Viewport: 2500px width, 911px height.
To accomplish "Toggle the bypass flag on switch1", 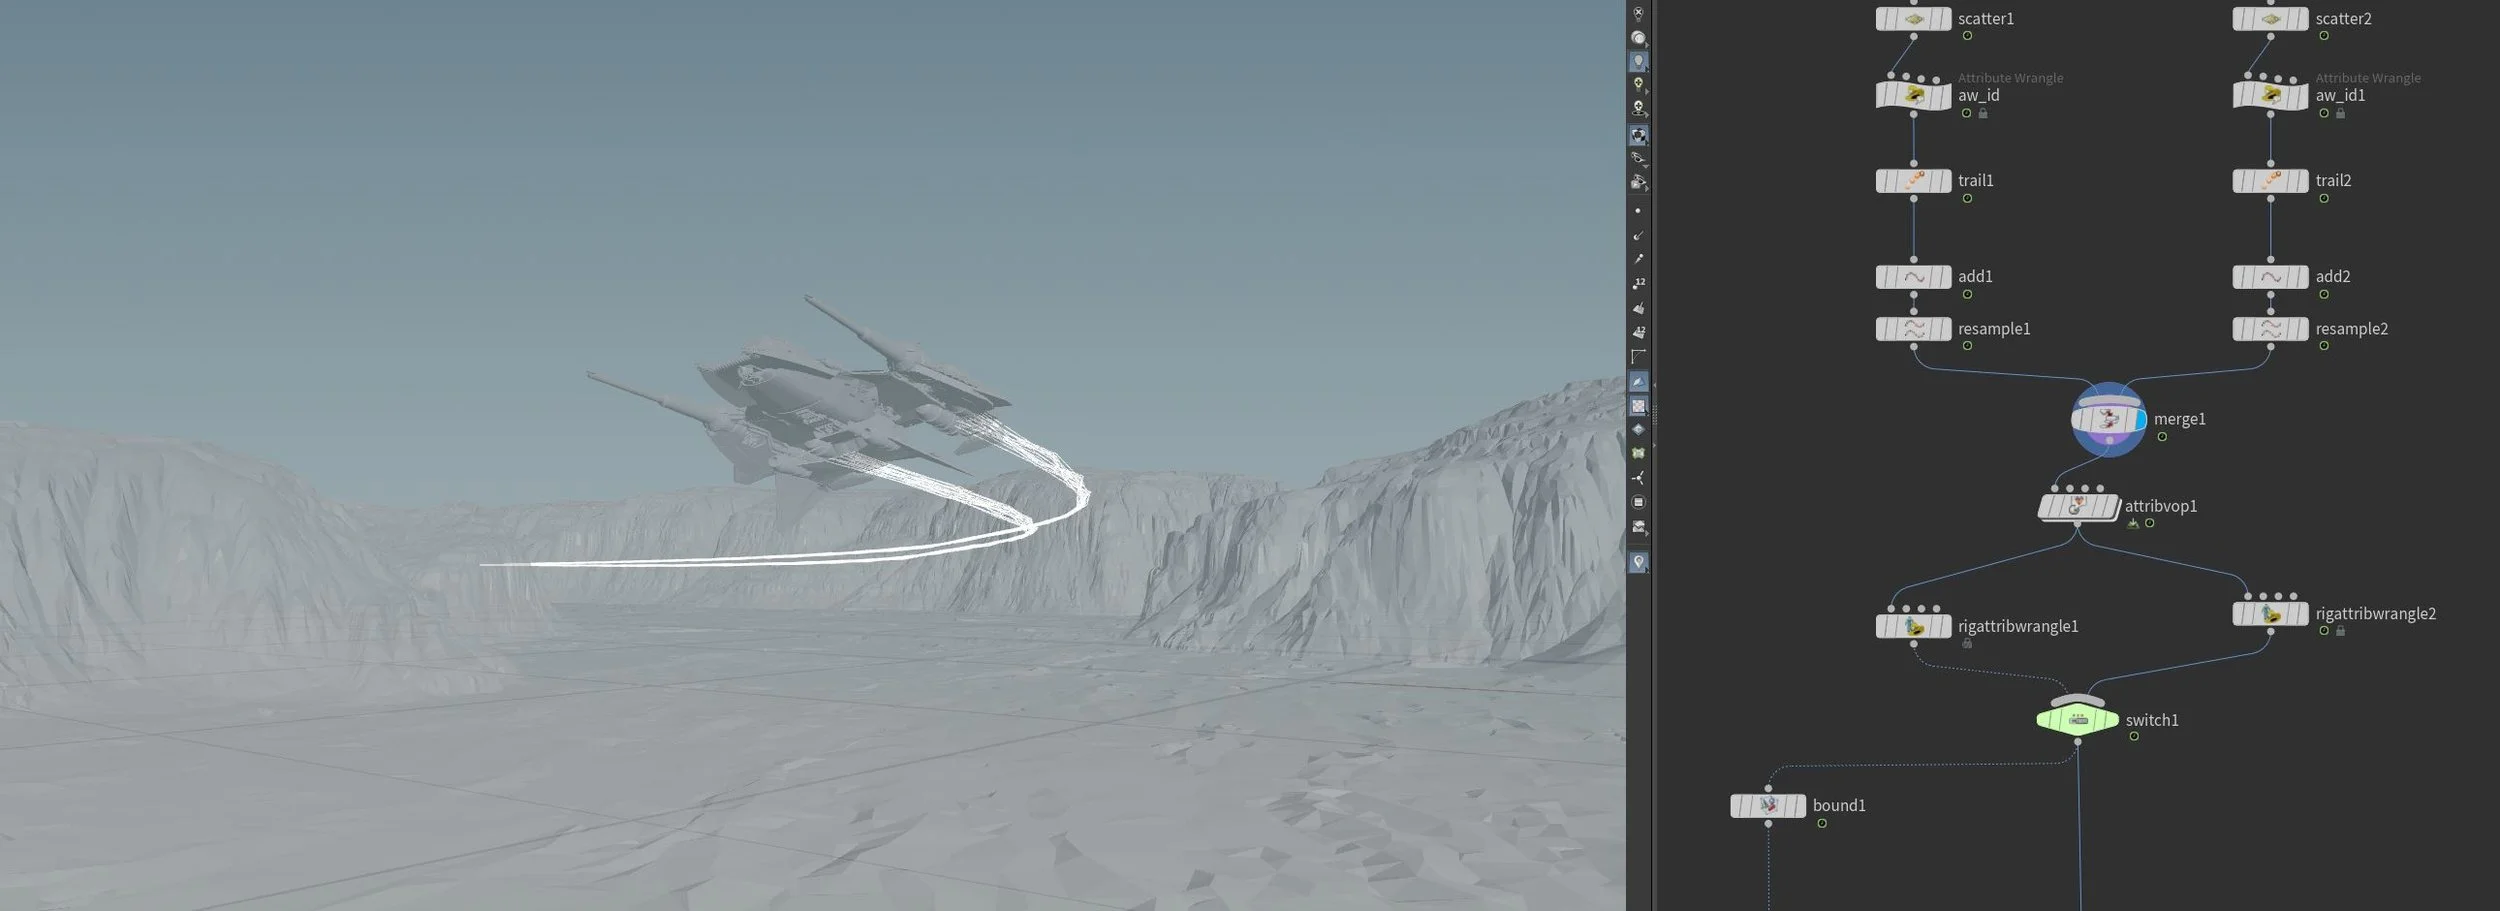I will [x=2045, y=720].
